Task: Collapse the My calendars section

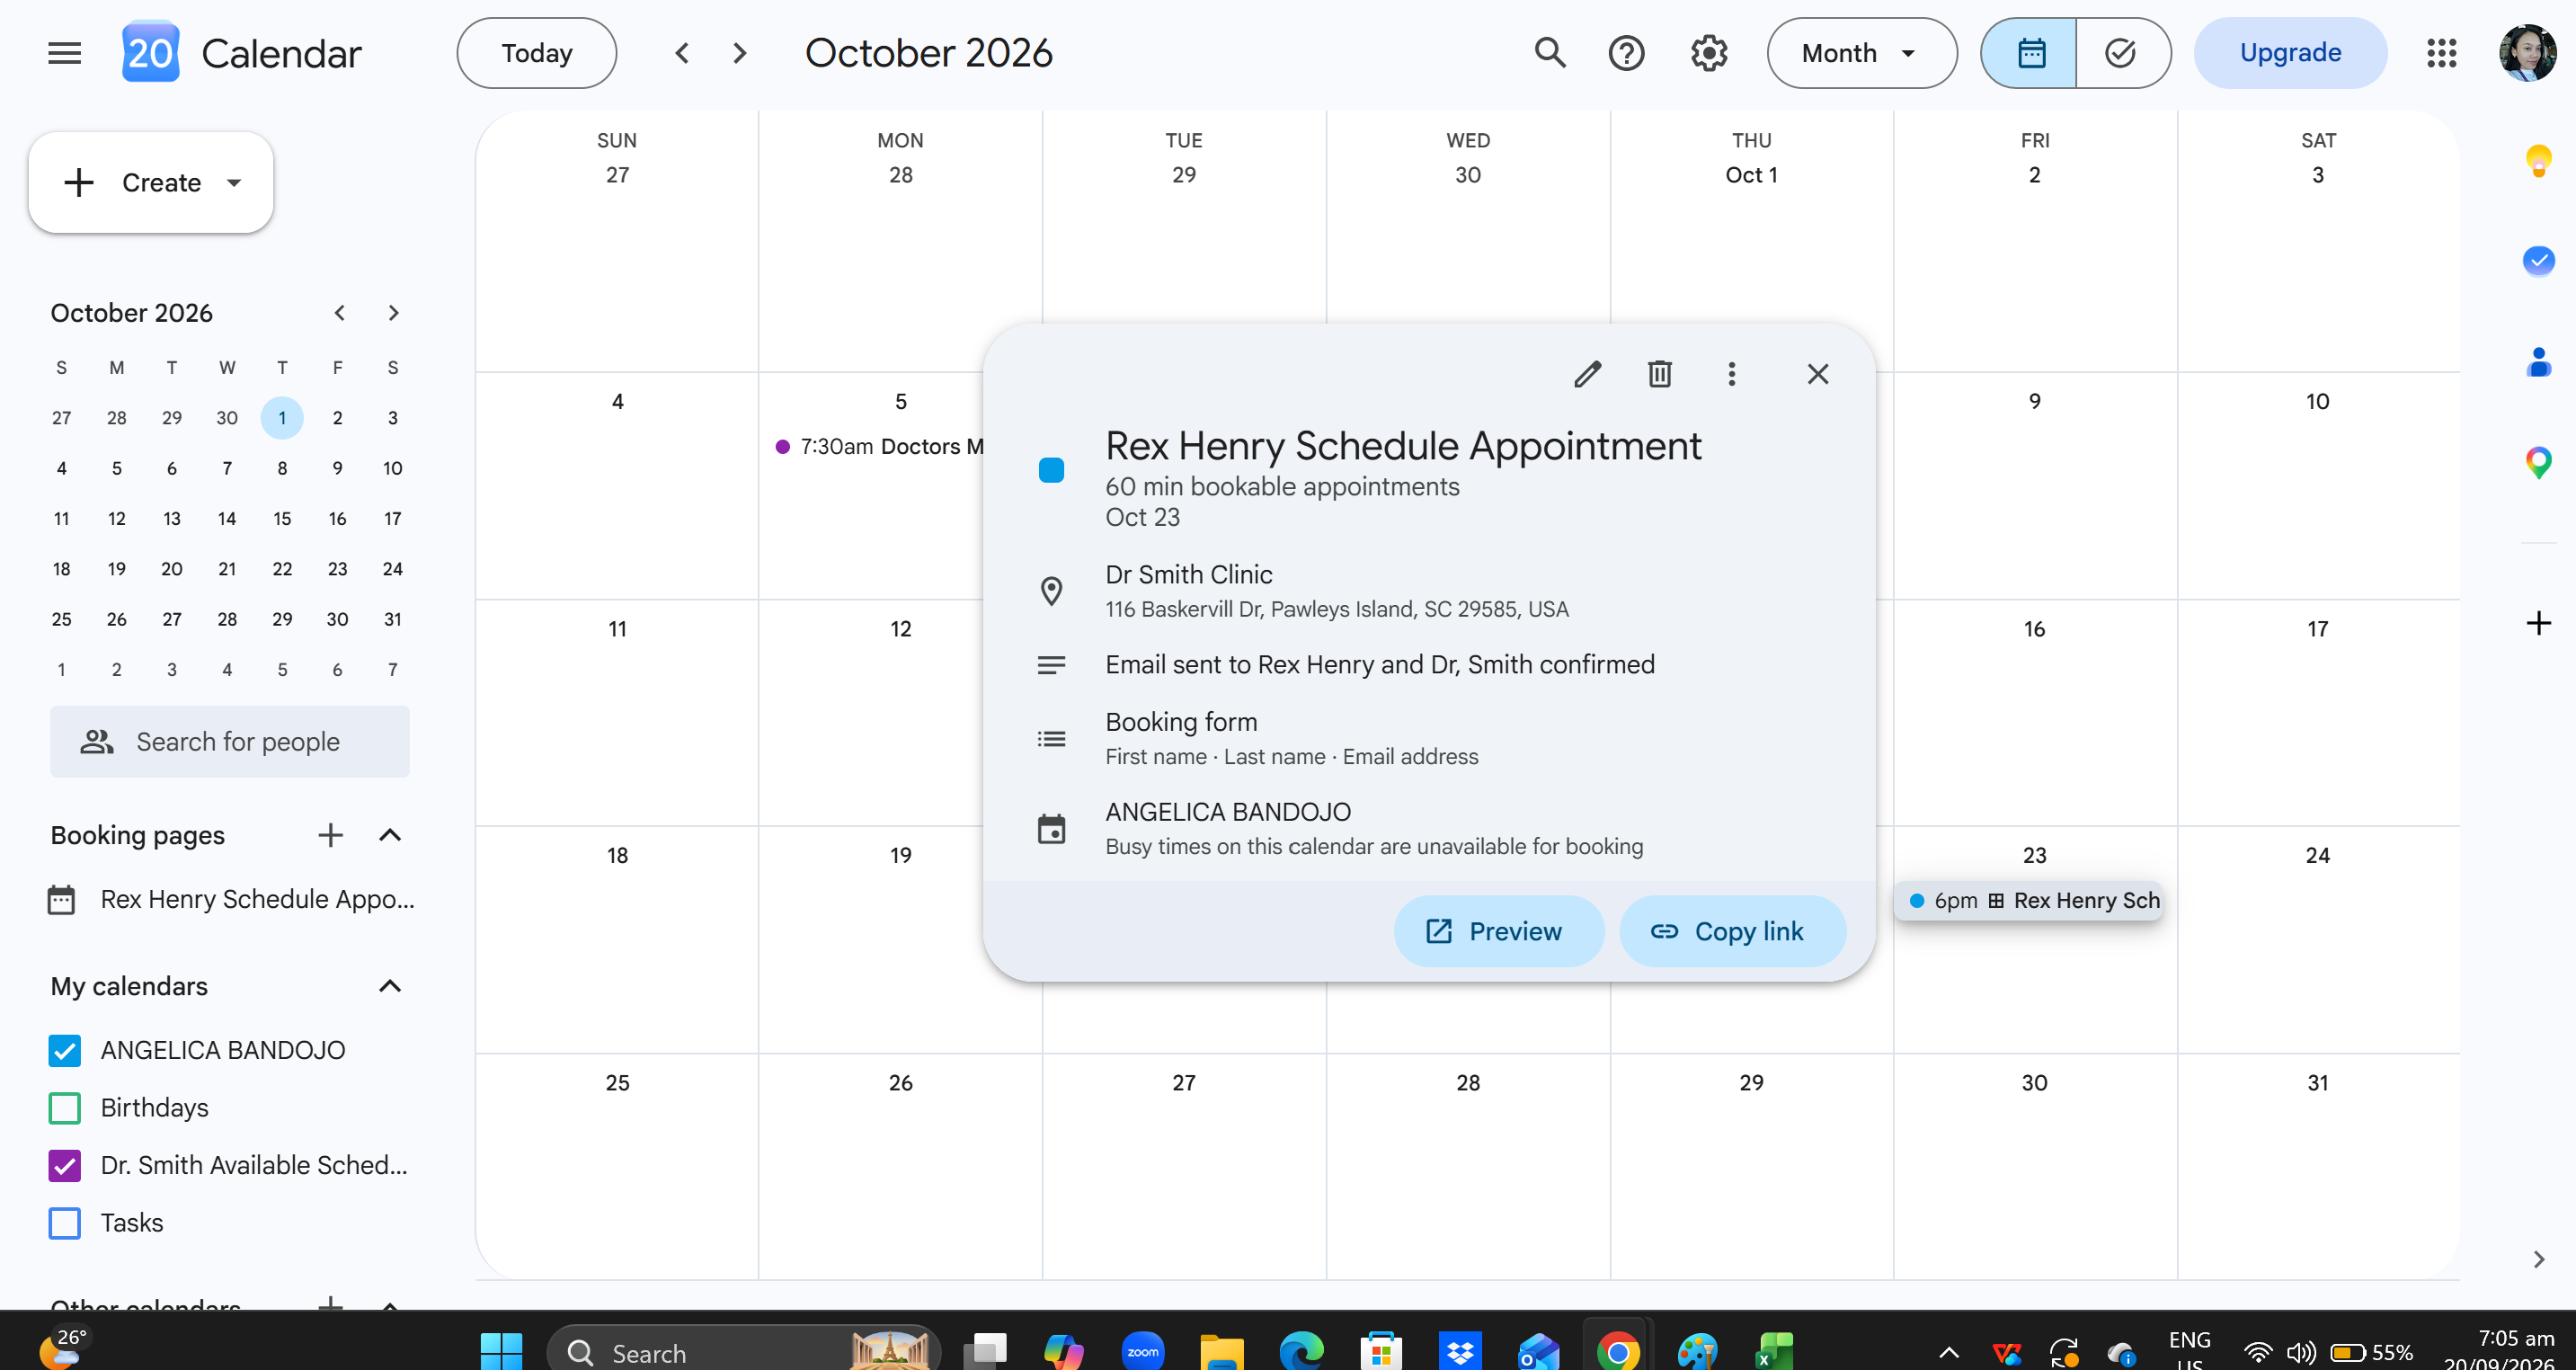Action: point(390,986)
